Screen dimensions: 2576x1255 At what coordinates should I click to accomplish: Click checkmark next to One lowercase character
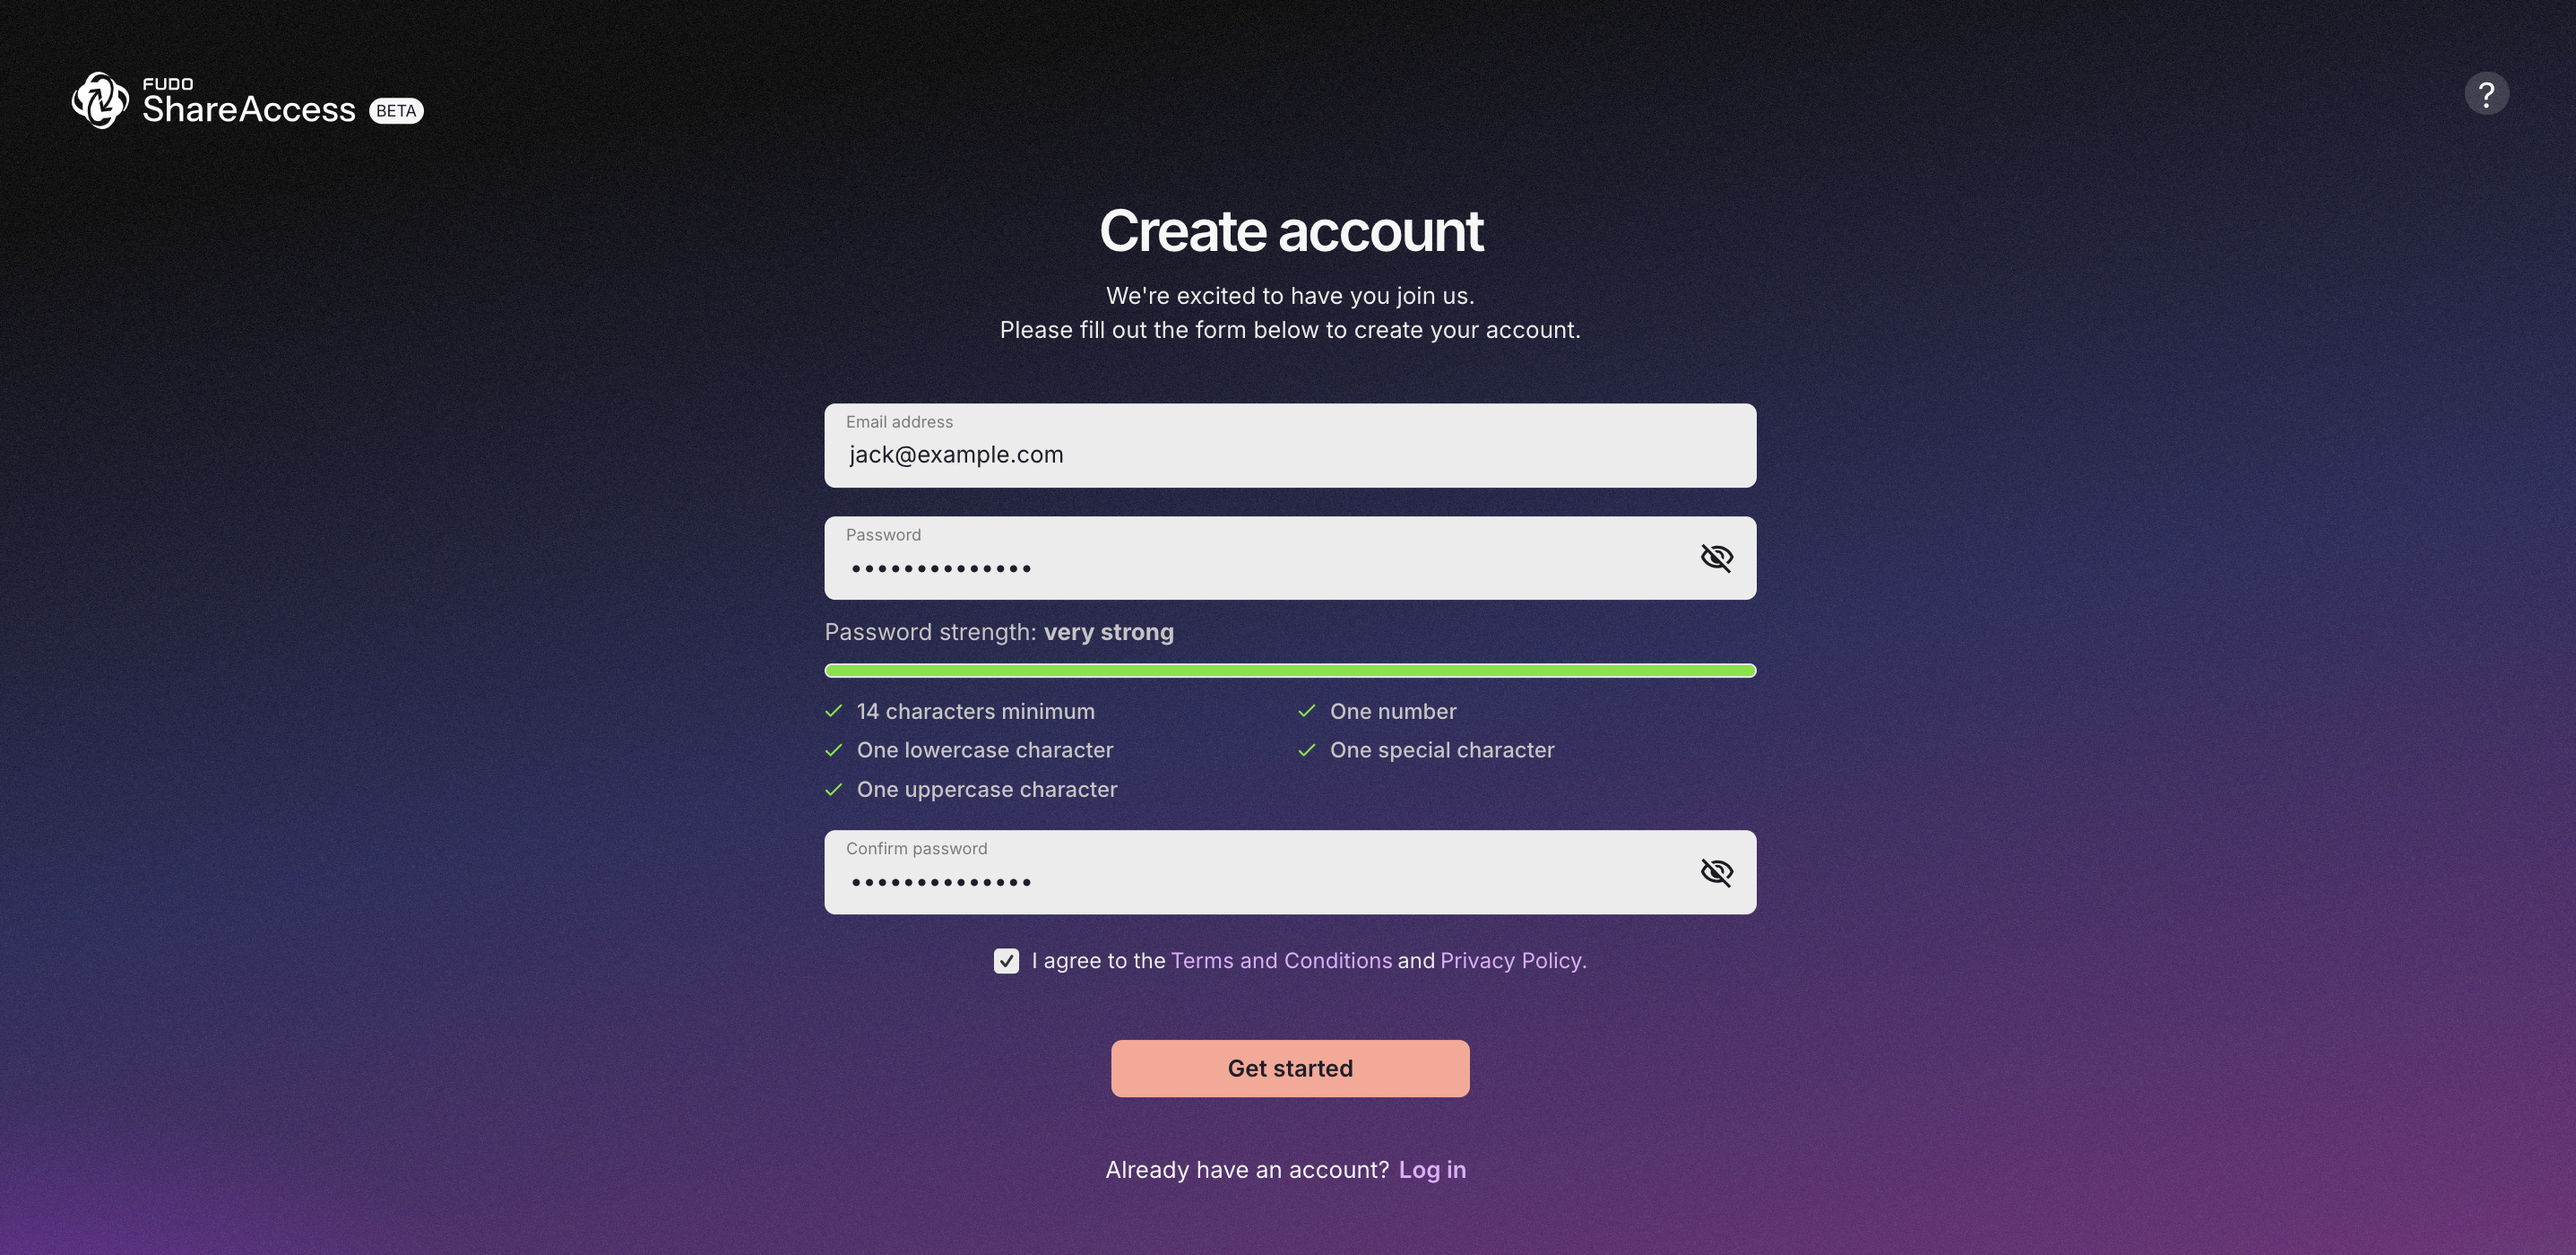pos(834,750)
